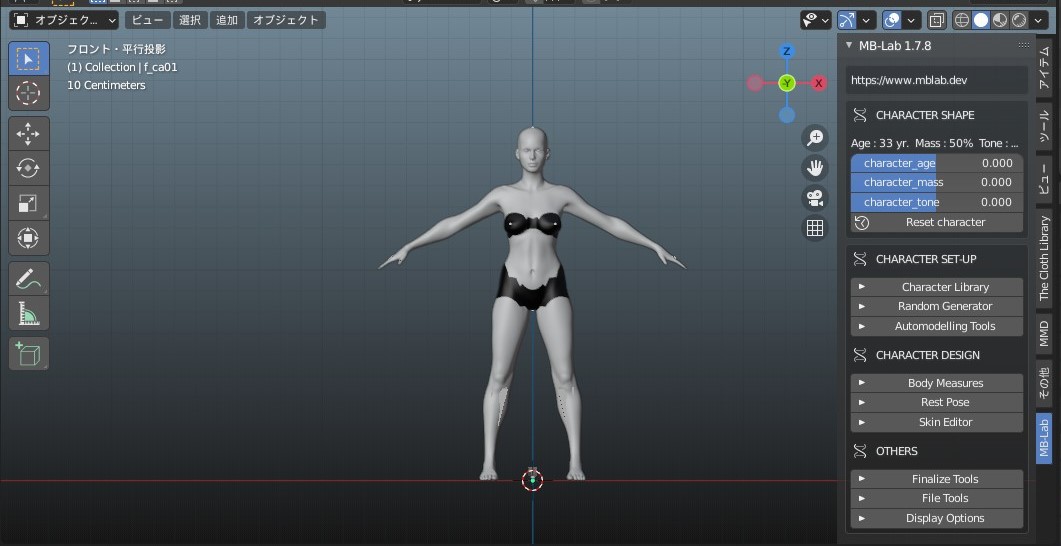Click the Y axis on navigation gizmo
The image size is (1061, 546).
pos(786,83)
